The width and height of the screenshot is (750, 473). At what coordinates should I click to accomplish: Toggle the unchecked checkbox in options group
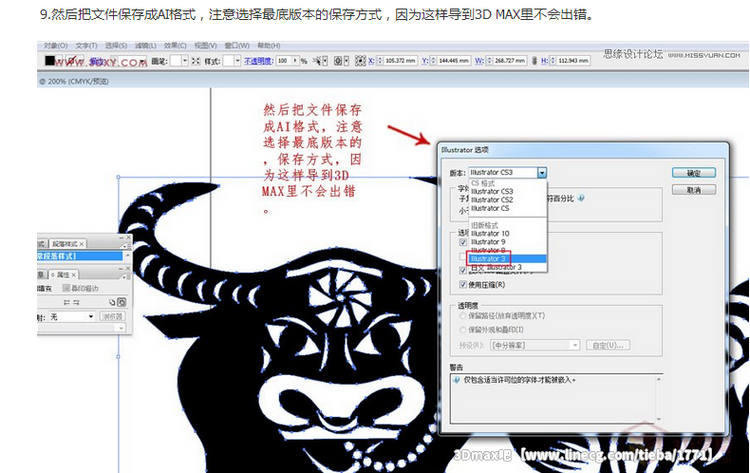point(463,256)
